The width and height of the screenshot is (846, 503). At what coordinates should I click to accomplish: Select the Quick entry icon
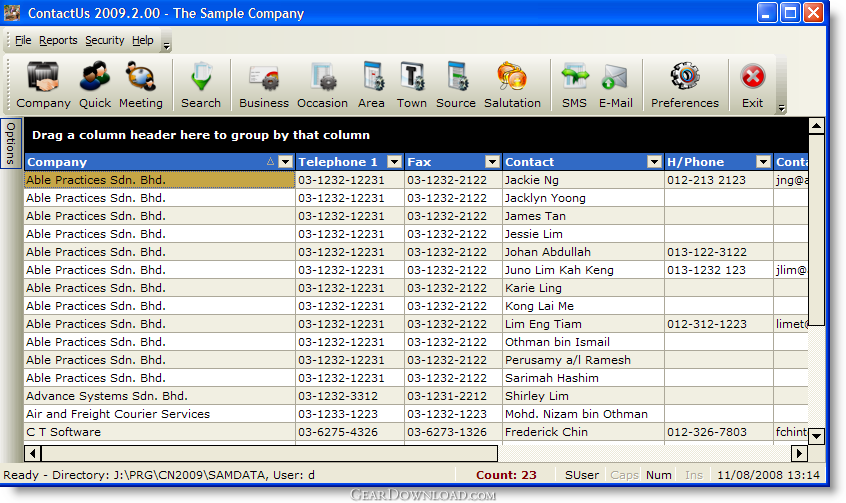(x=95, y=85)
